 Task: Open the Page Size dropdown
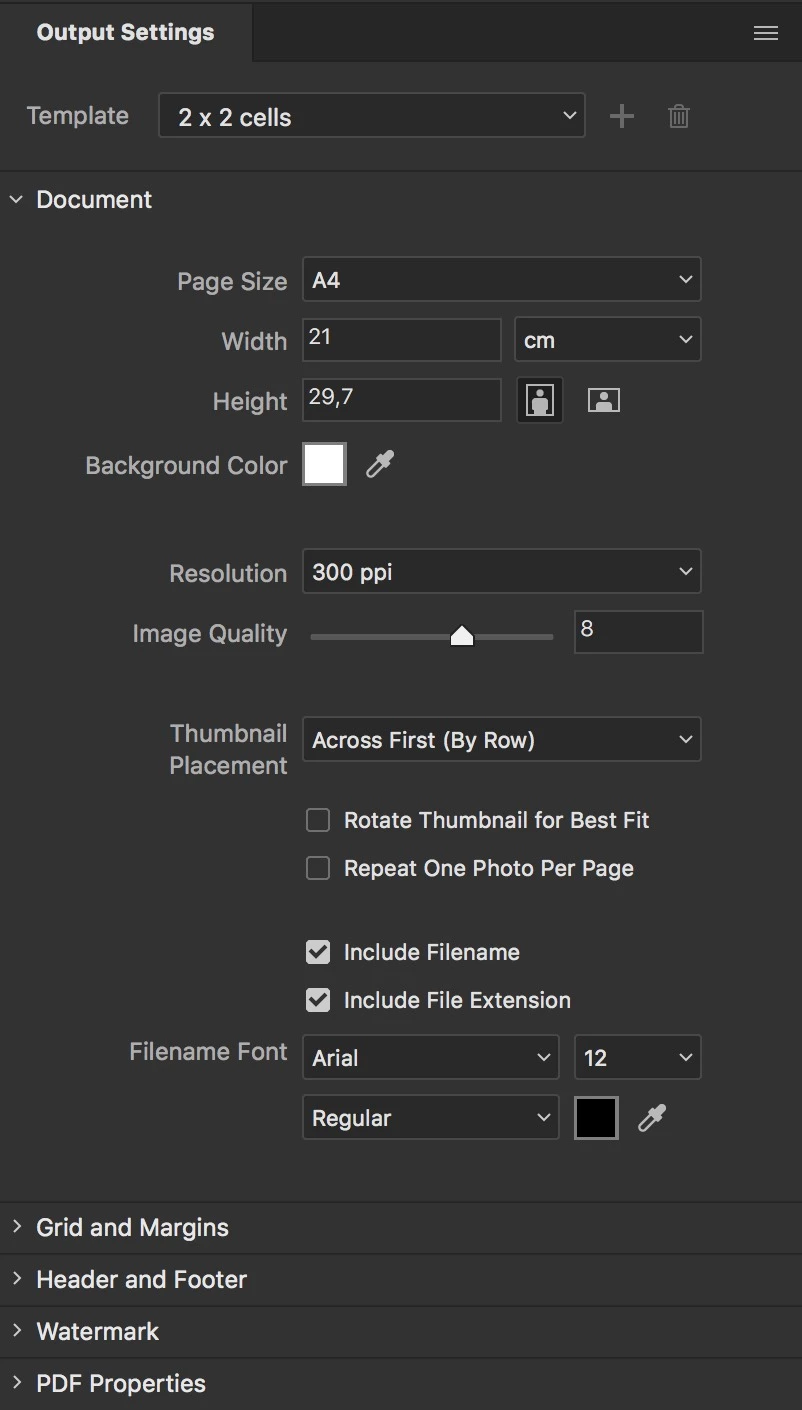click(501, 280)
